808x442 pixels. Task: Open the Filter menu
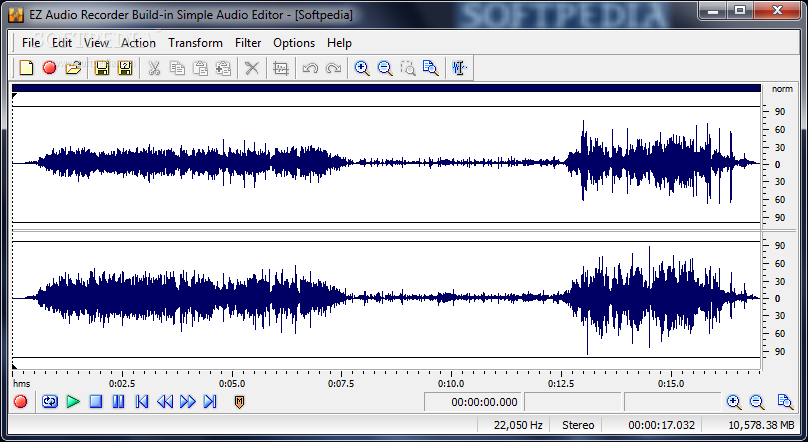pos(248,43)
